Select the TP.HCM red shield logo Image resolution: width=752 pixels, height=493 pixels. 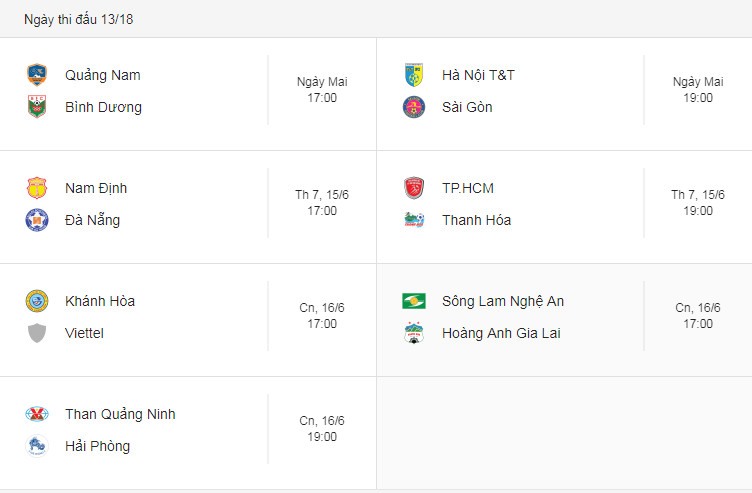tap(413, 188)
